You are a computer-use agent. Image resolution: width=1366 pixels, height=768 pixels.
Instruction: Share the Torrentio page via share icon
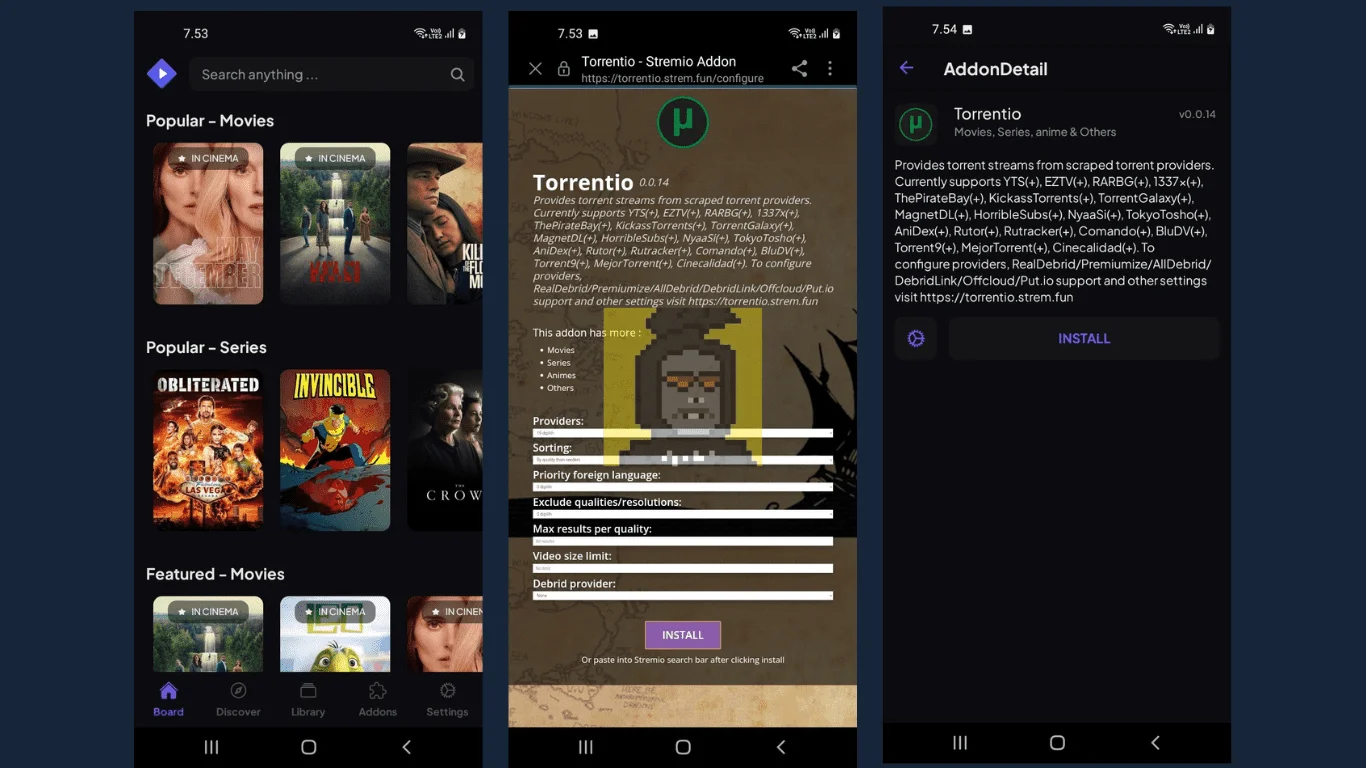(x=799, y=68)
